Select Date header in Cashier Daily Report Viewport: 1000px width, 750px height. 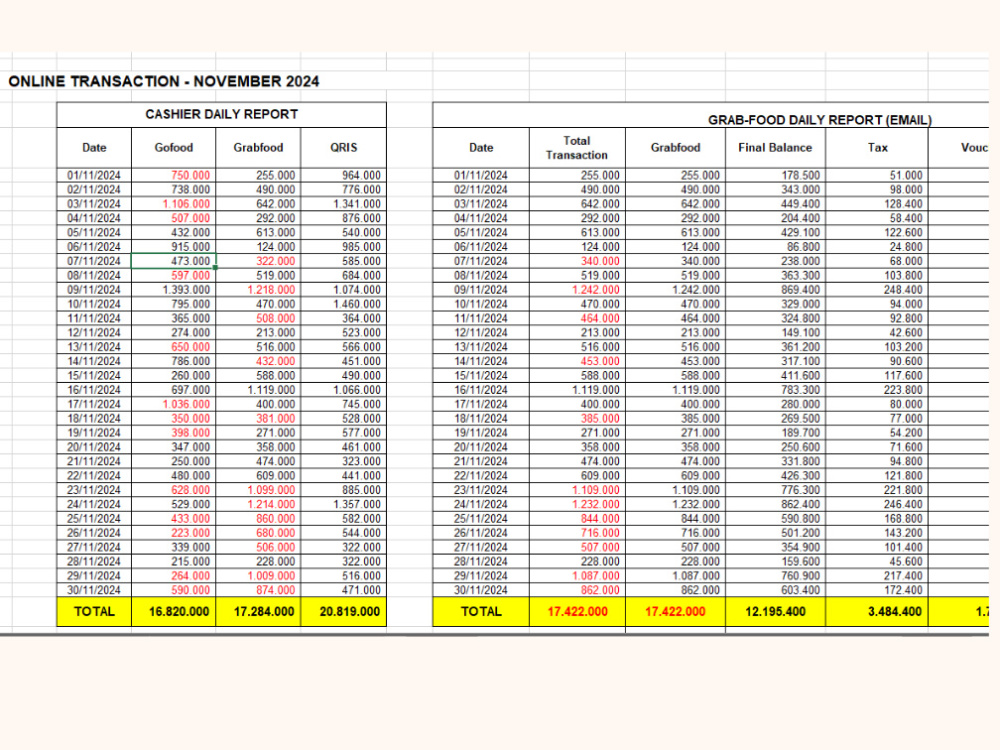tap(94, 147)
